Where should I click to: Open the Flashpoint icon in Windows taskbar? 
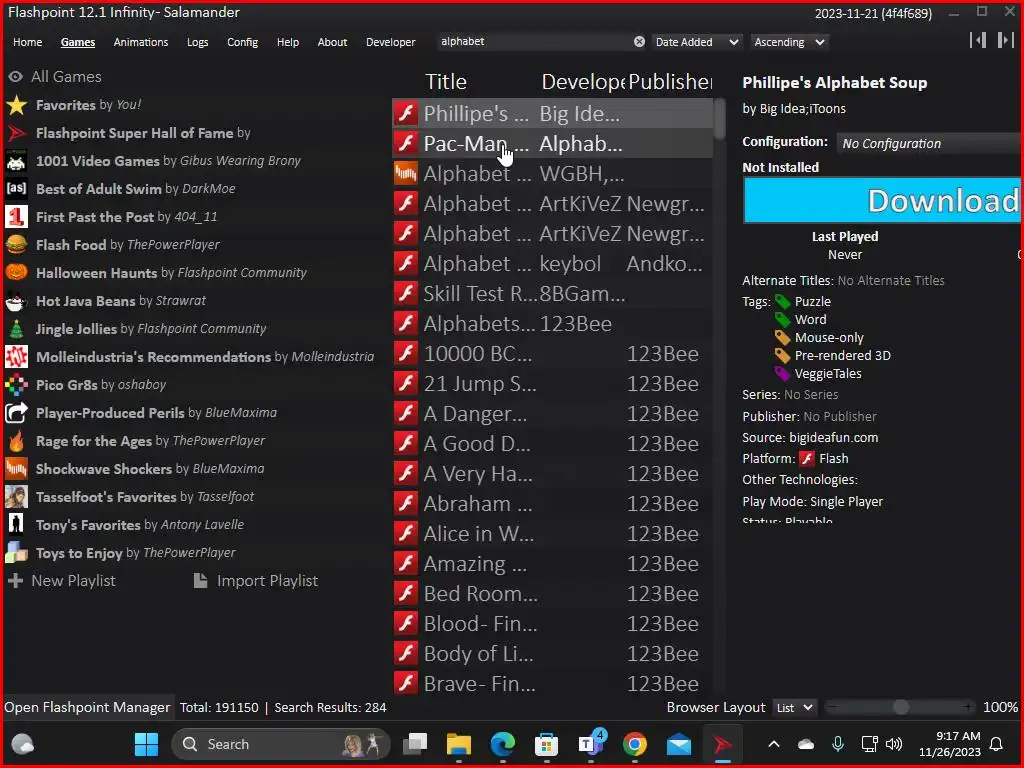723,744
